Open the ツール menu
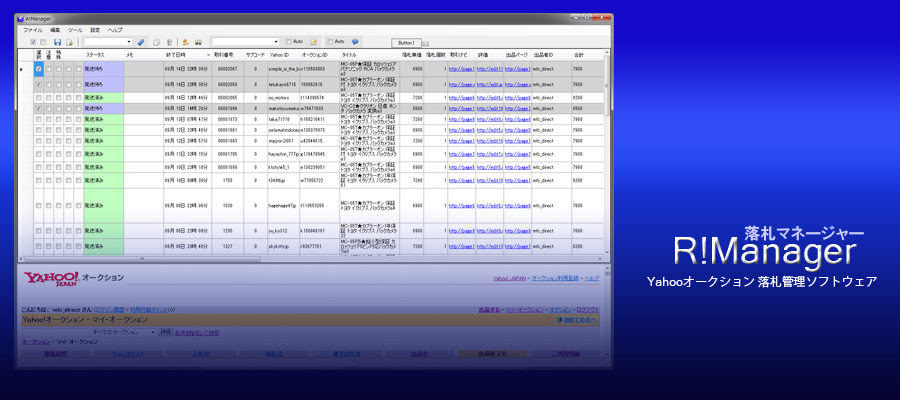 pos(75,30)
